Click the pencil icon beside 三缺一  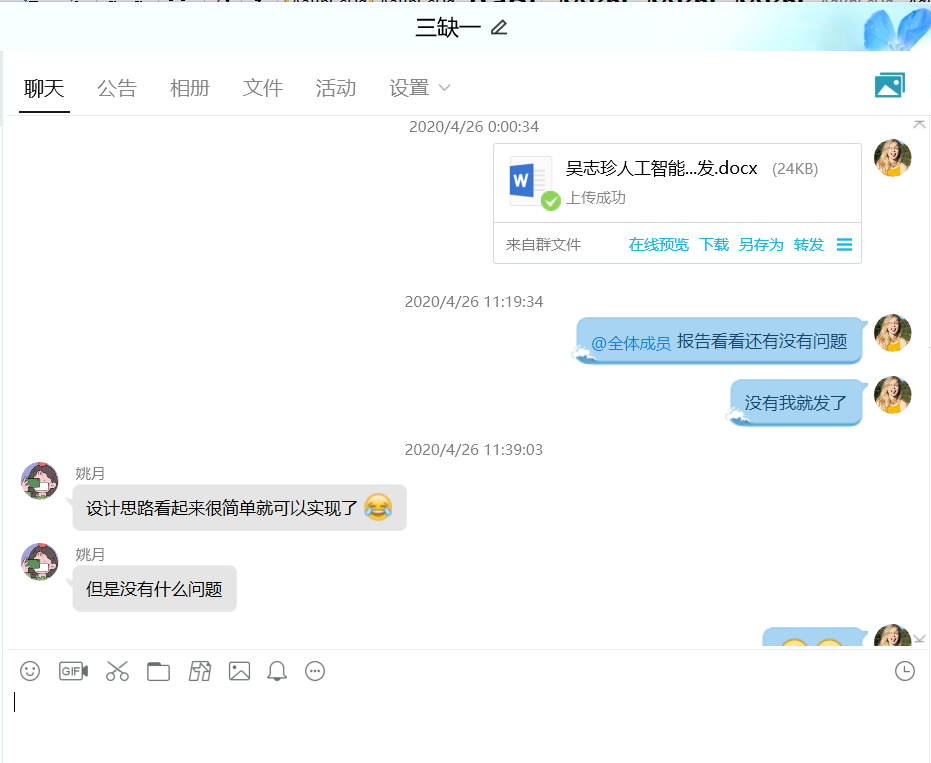pyautogui.click(x=499, y=27)
